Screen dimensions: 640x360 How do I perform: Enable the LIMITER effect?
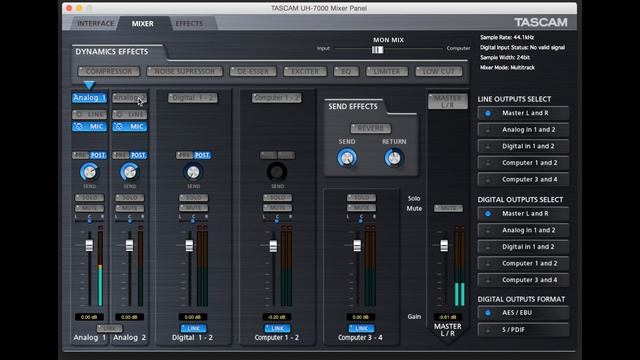[387, 71]
